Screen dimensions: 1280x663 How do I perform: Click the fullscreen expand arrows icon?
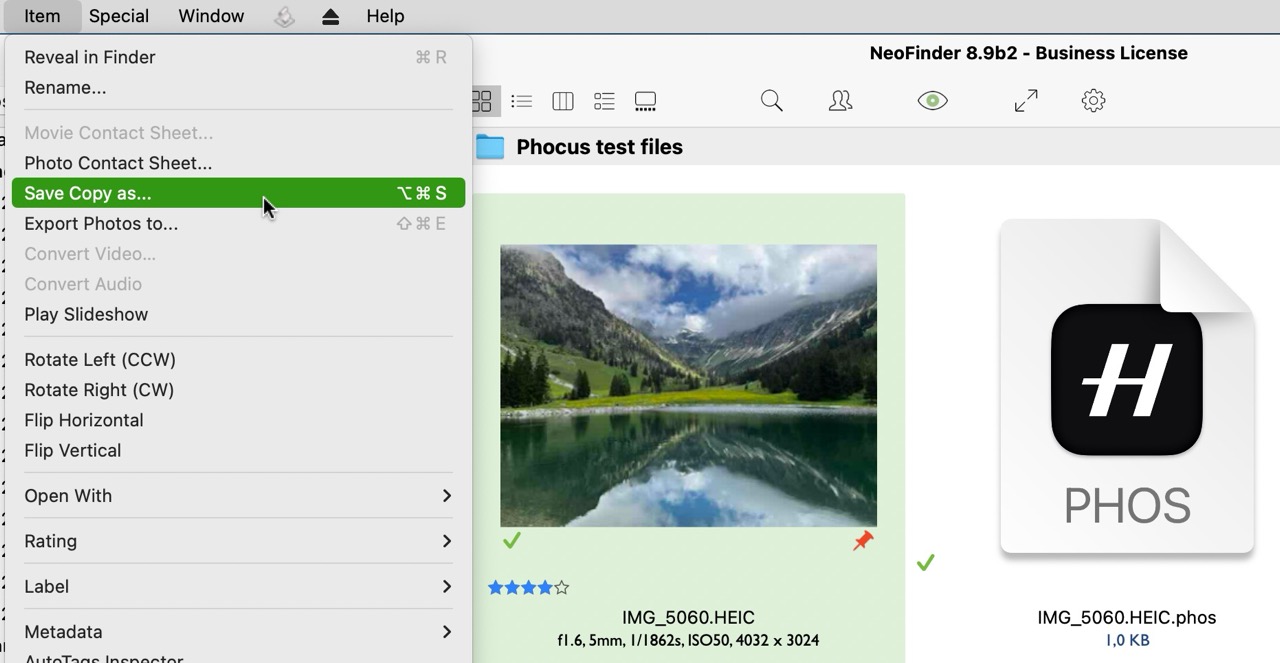point(1026,101)
